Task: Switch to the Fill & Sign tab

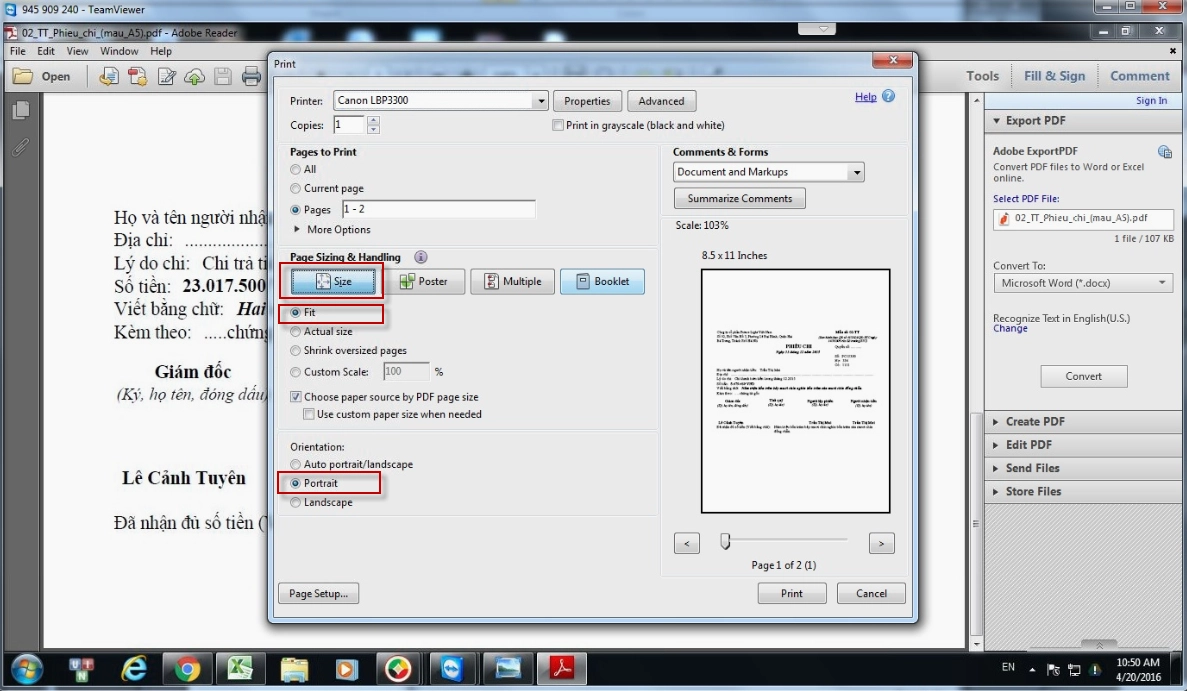Action: [1054, 76]
